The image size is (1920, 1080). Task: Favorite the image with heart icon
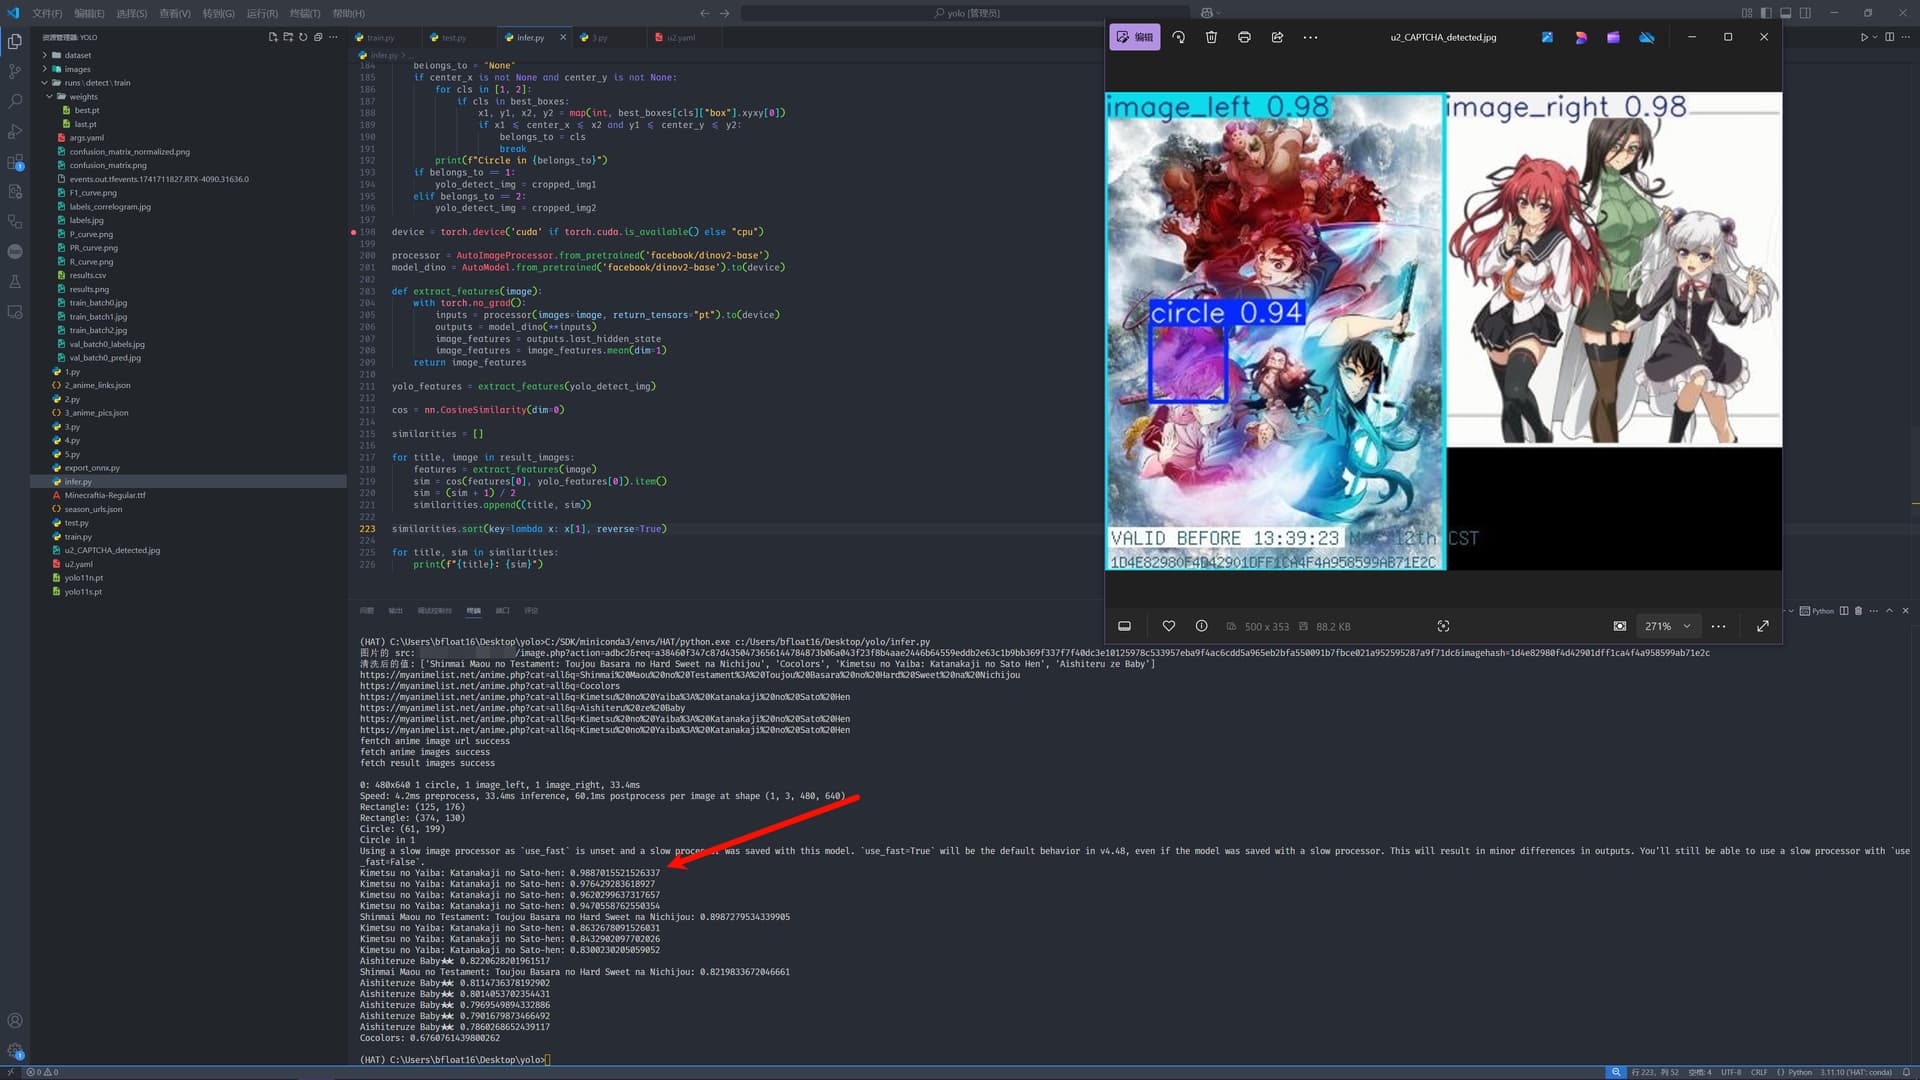tap(1169, 626)
